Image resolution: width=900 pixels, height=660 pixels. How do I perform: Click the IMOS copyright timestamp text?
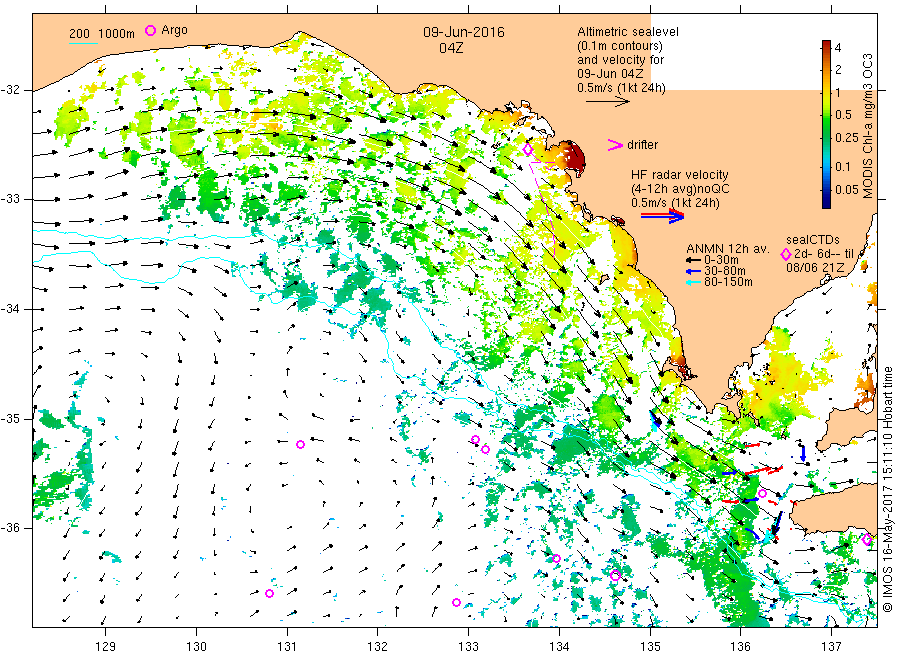[888, 489]
